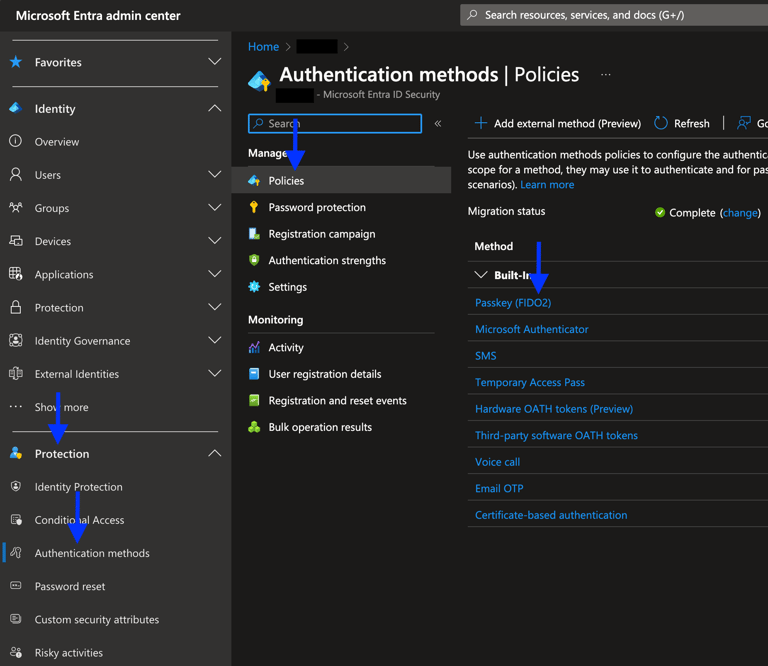Click the Bulk operation results icon

point(254,427)
